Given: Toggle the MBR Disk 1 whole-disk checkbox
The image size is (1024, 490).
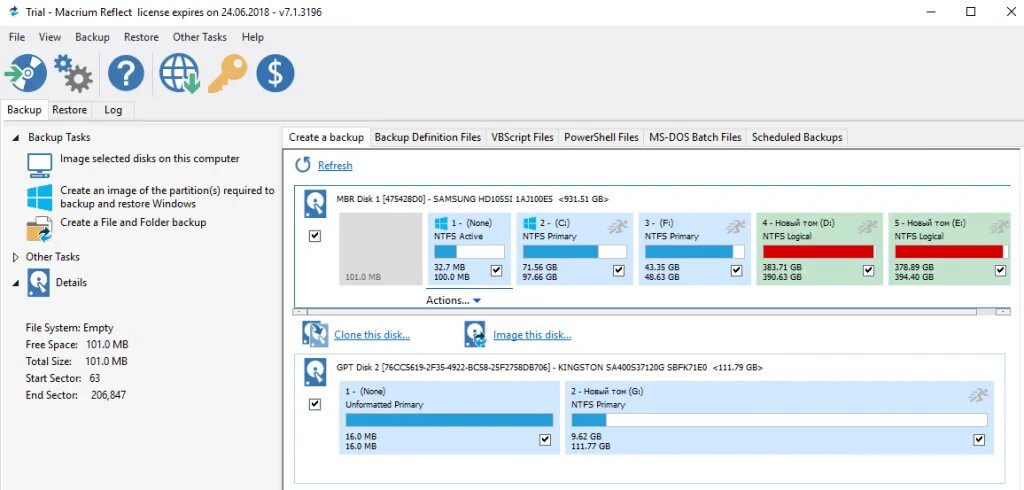Looking at the screenshot, I should click(x=315, y=236).
